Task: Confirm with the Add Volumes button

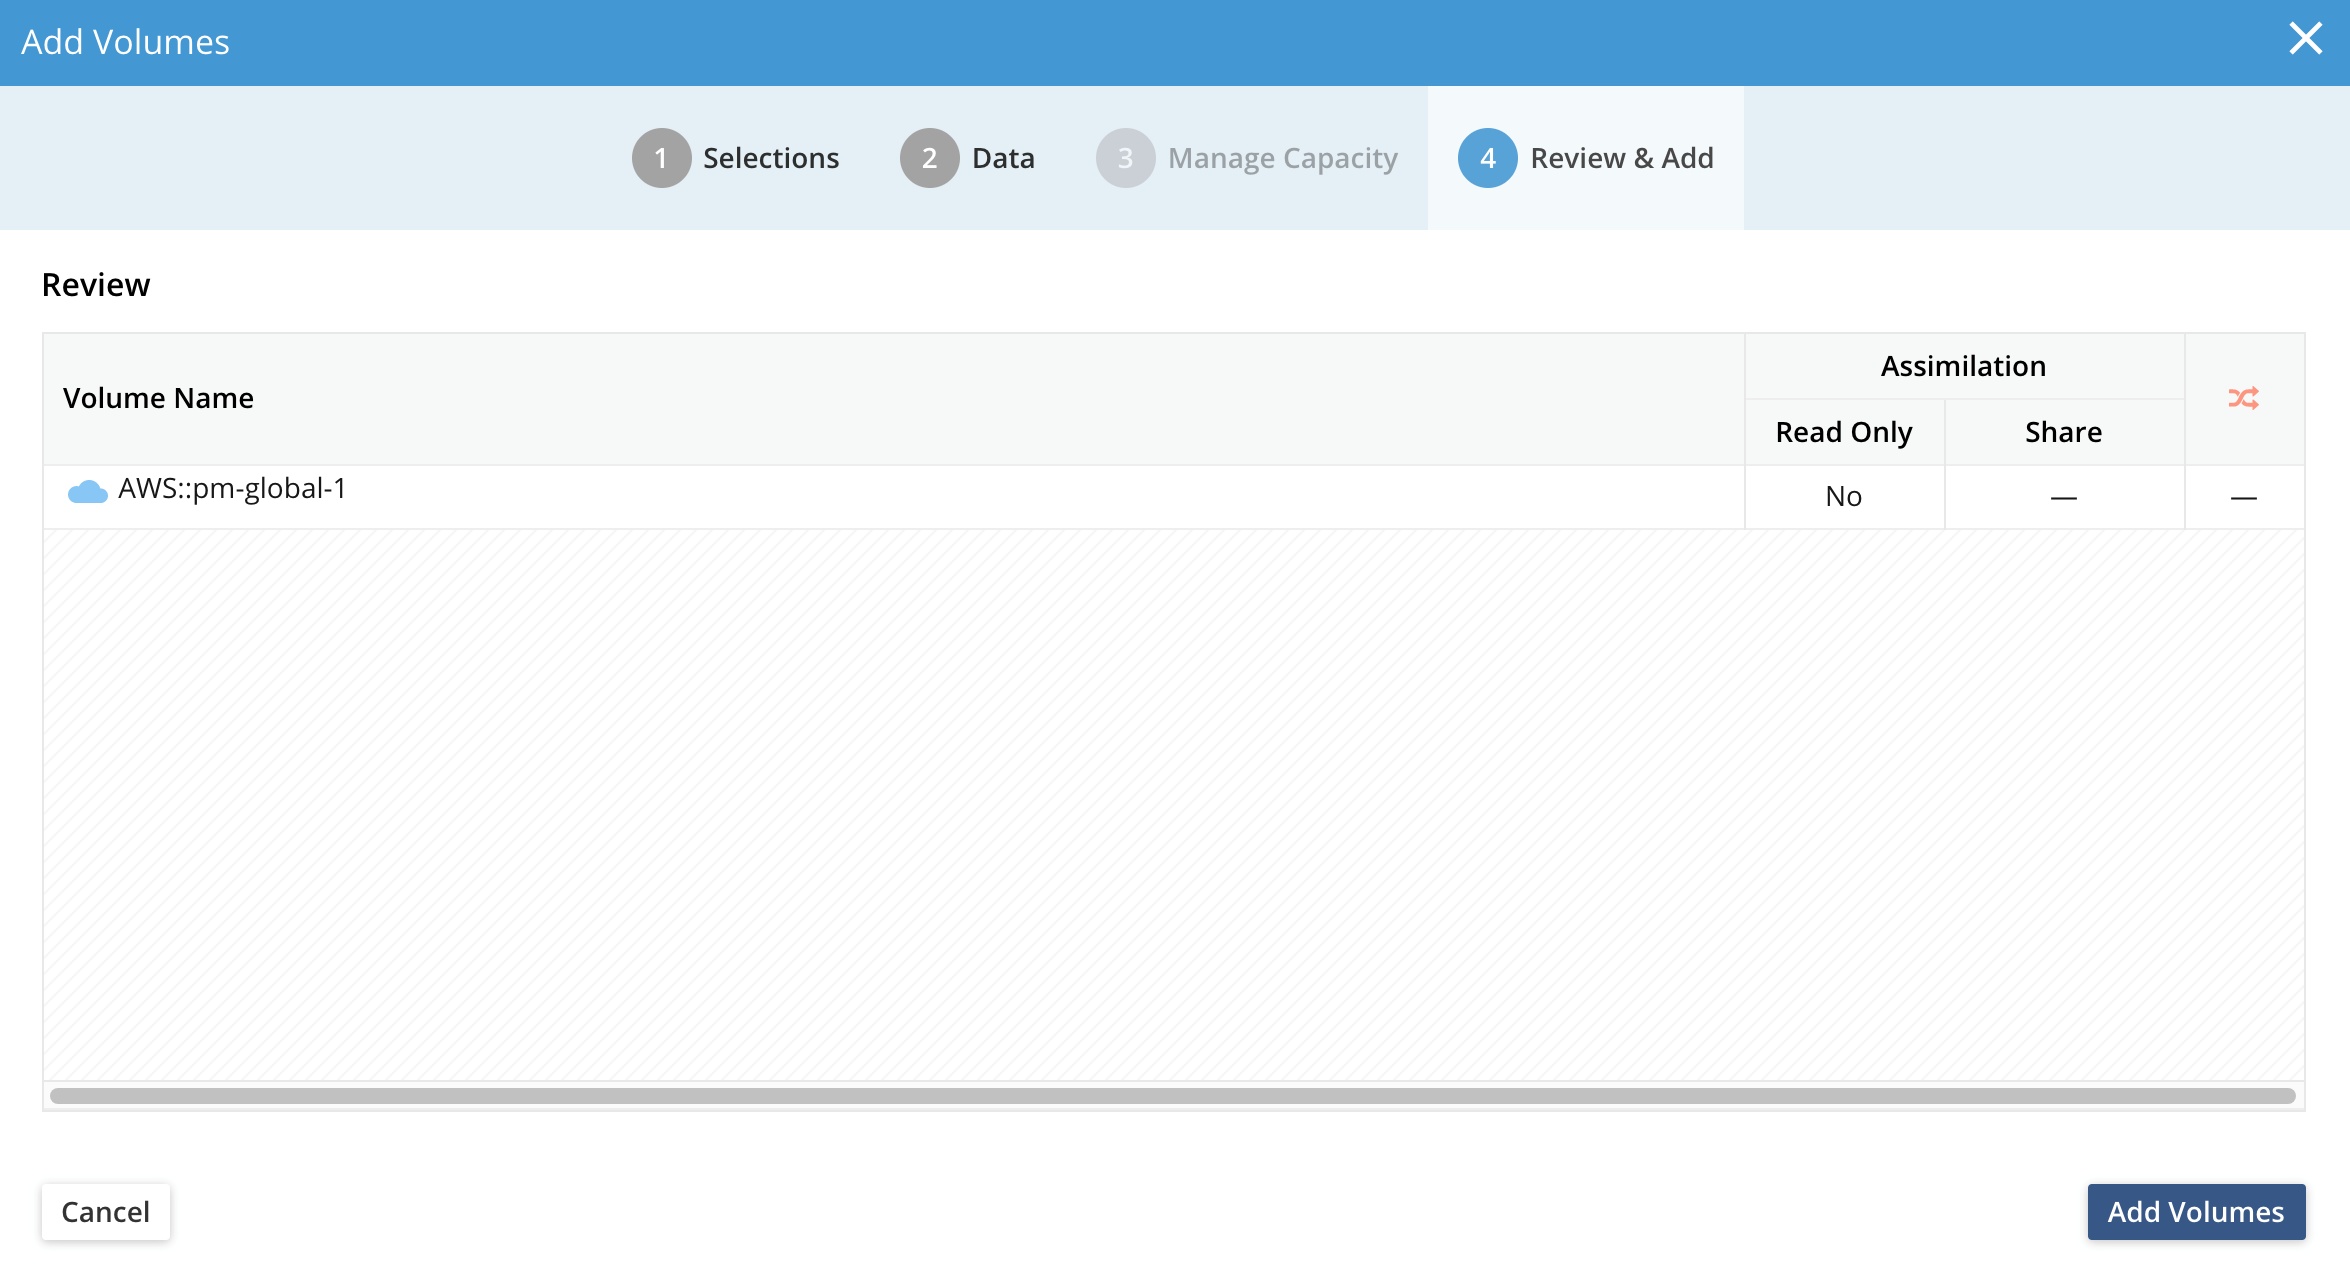Action: tap(2196, 1212)
